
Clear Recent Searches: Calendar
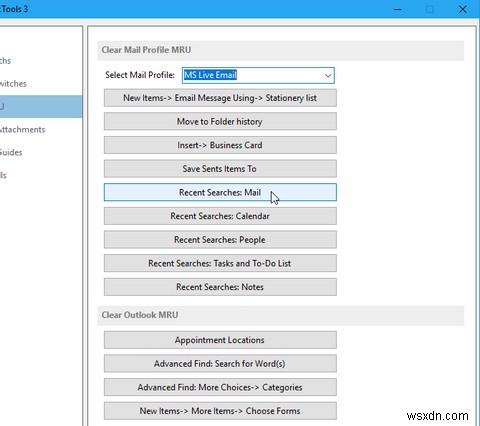[220, 216]
